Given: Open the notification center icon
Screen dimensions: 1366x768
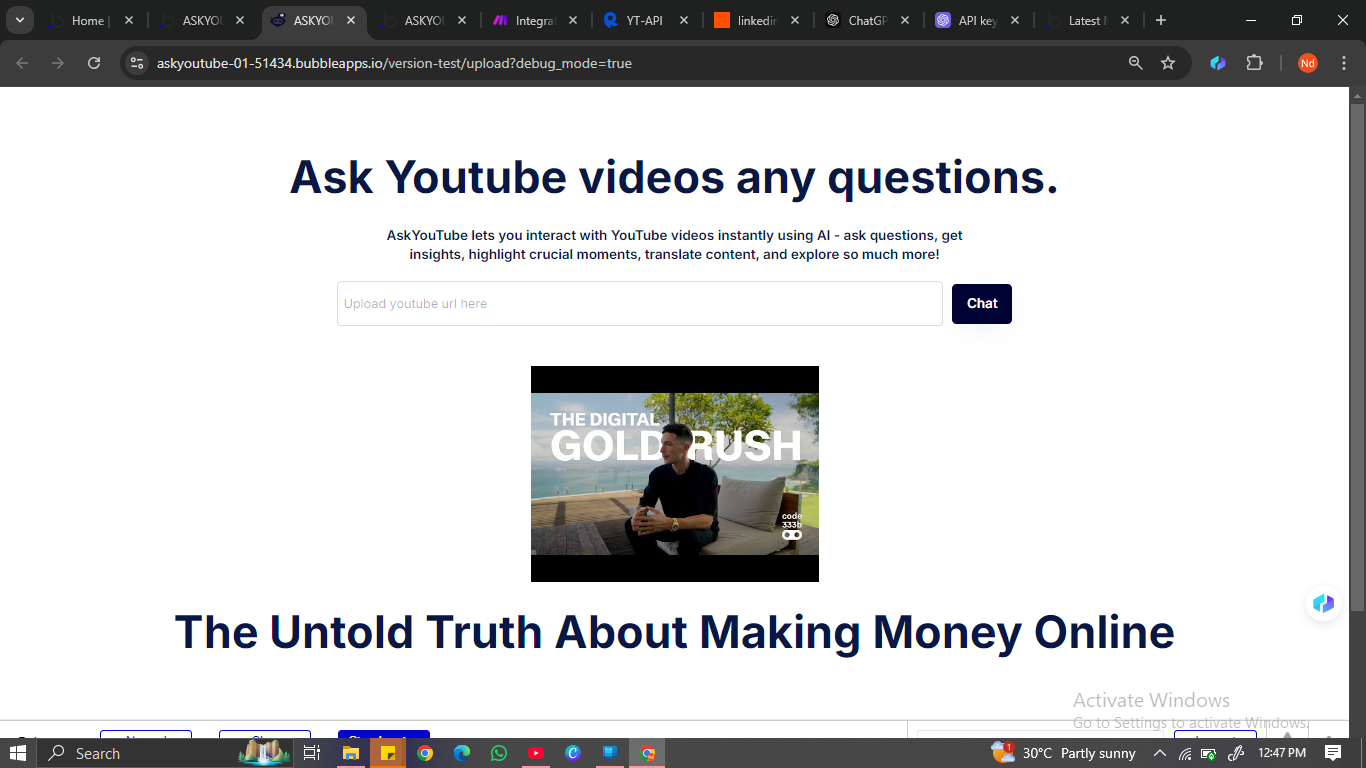Looking at the screenshot, I should pos(1333,753).
